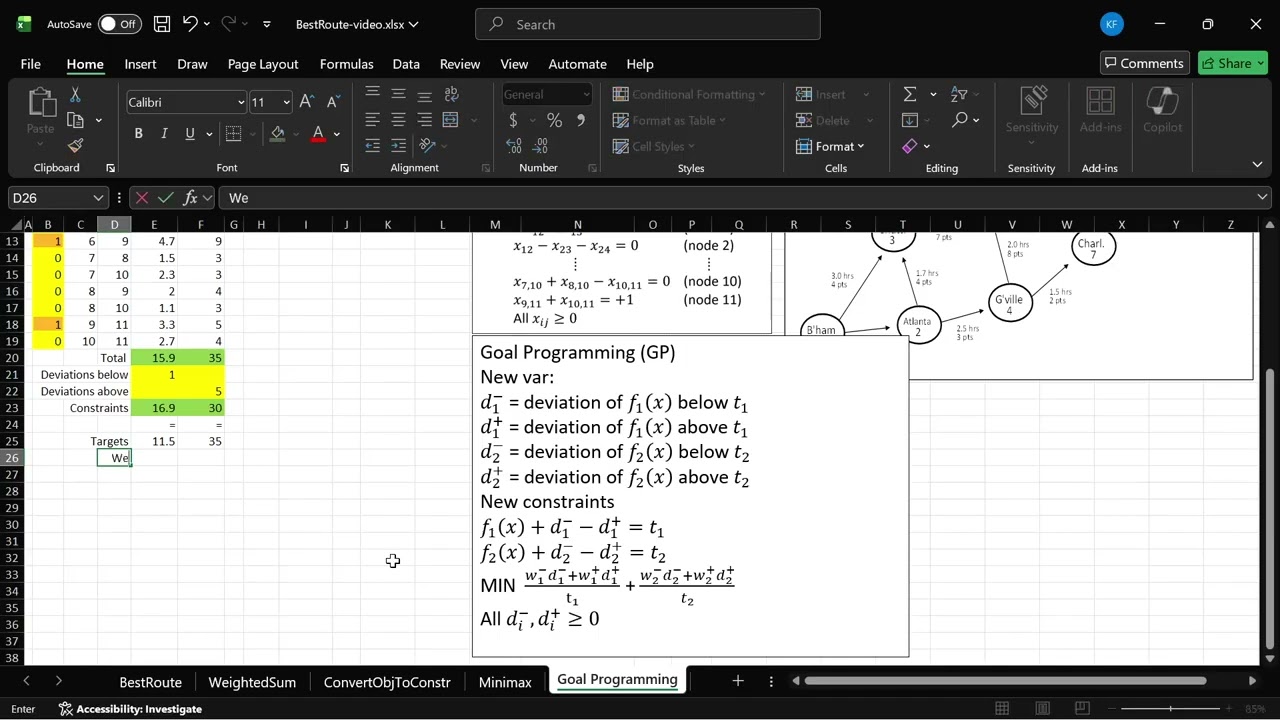Click the Borders icon
Viewport: 1280px width, 720px height.
(233, 133)
